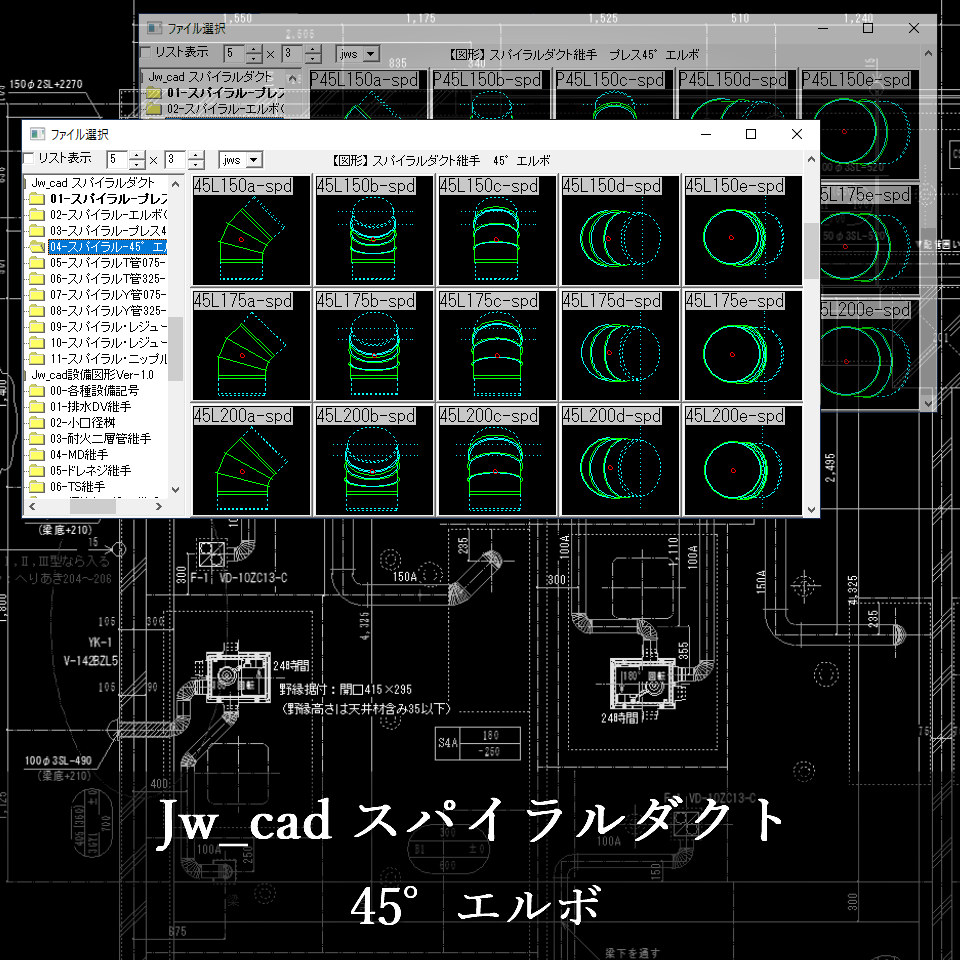Pick the 45L175d-spd figure thumbnail

point(621,345)
